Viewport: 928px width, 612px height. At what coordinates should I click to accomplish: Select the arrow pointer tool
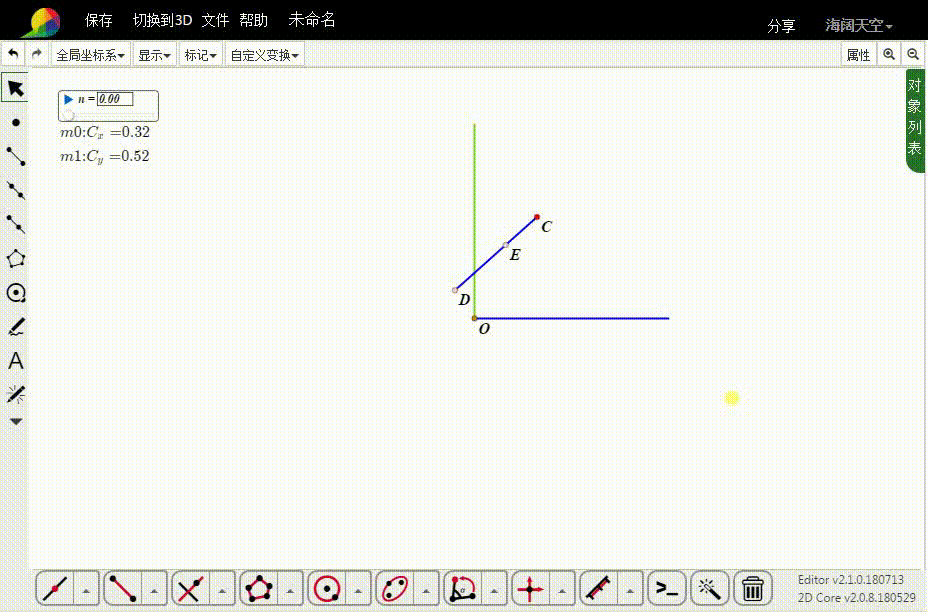click(15, 88)
